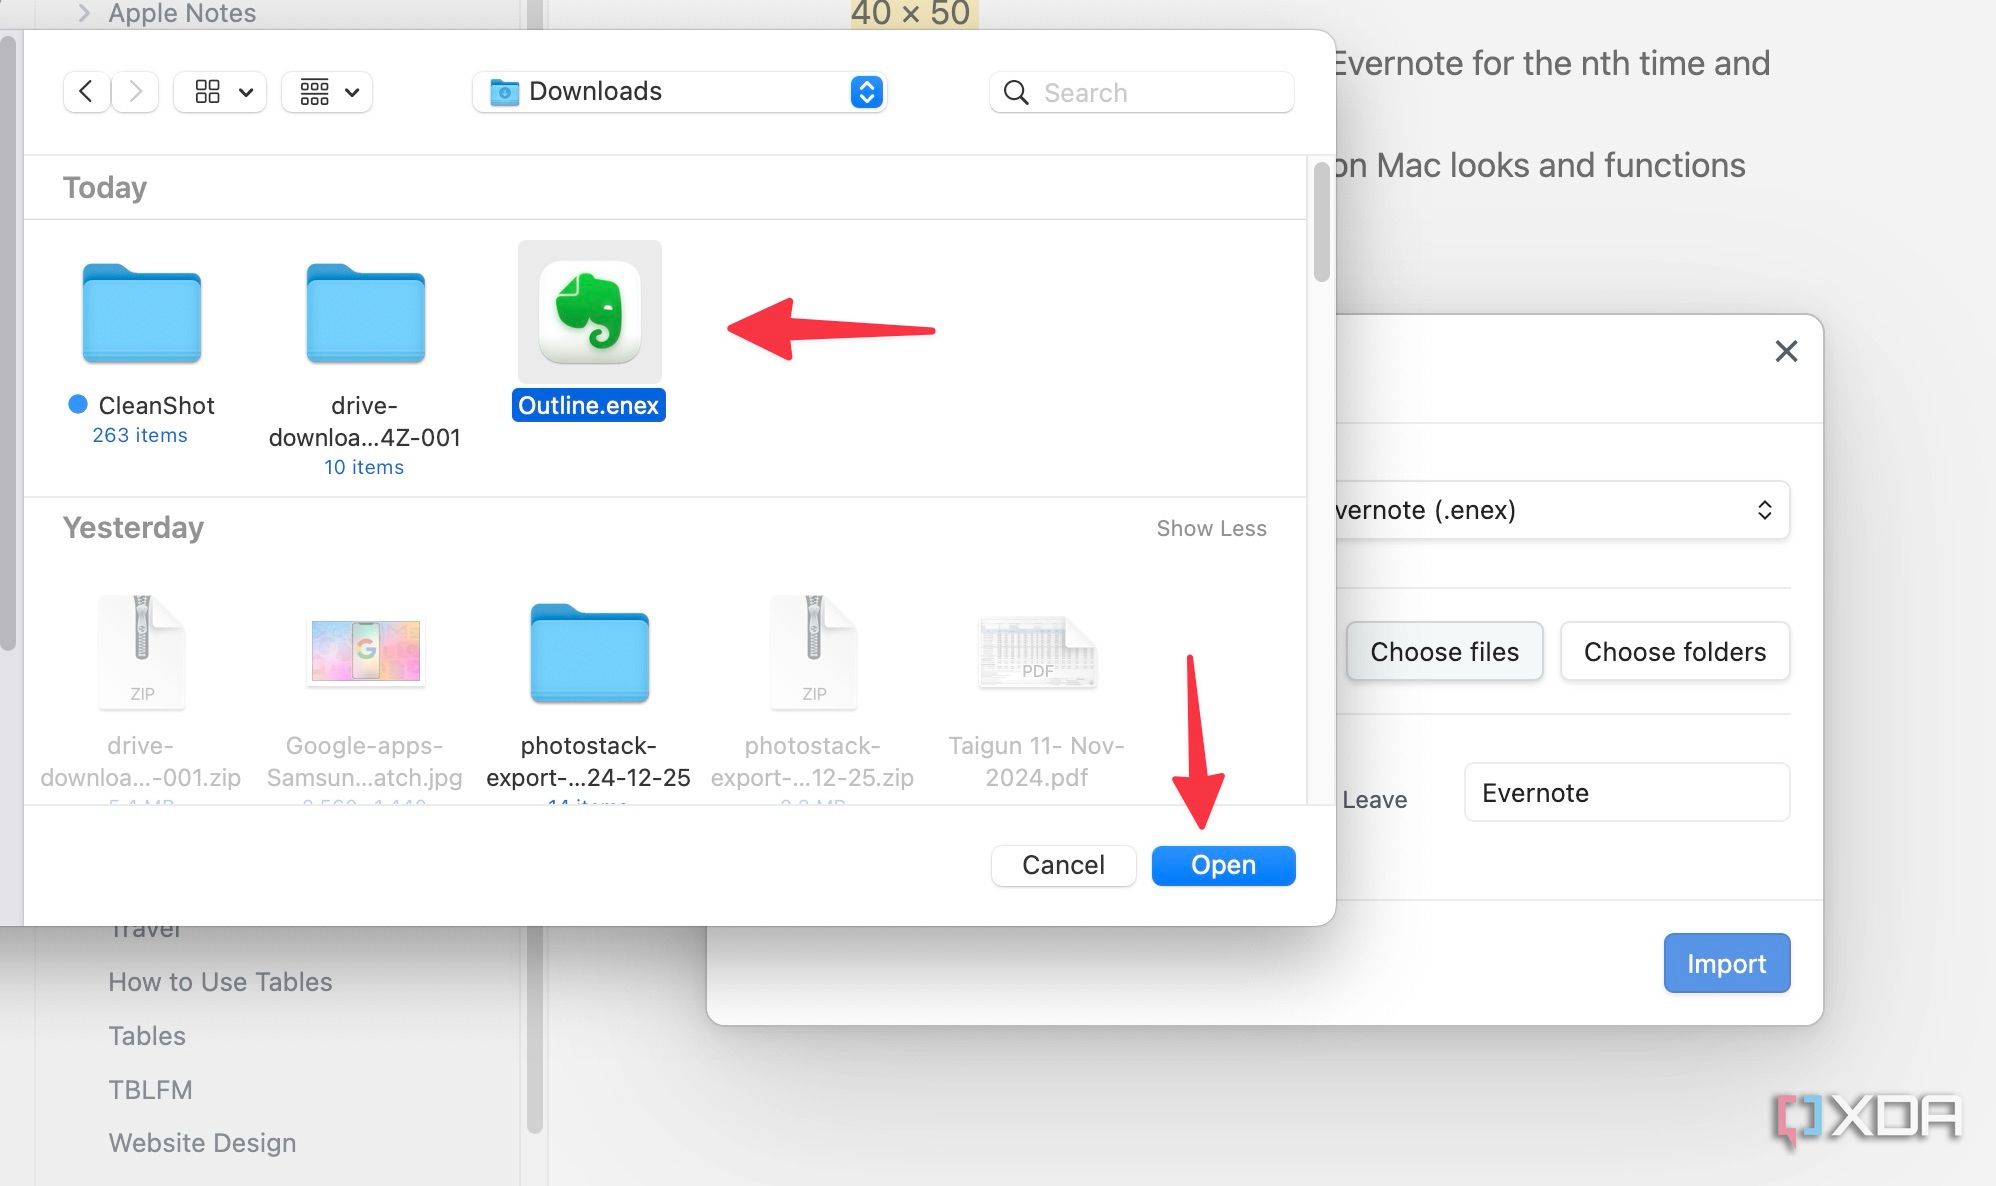
Task: Expand the Apple Notes tree item
Action: coord(85,13)
